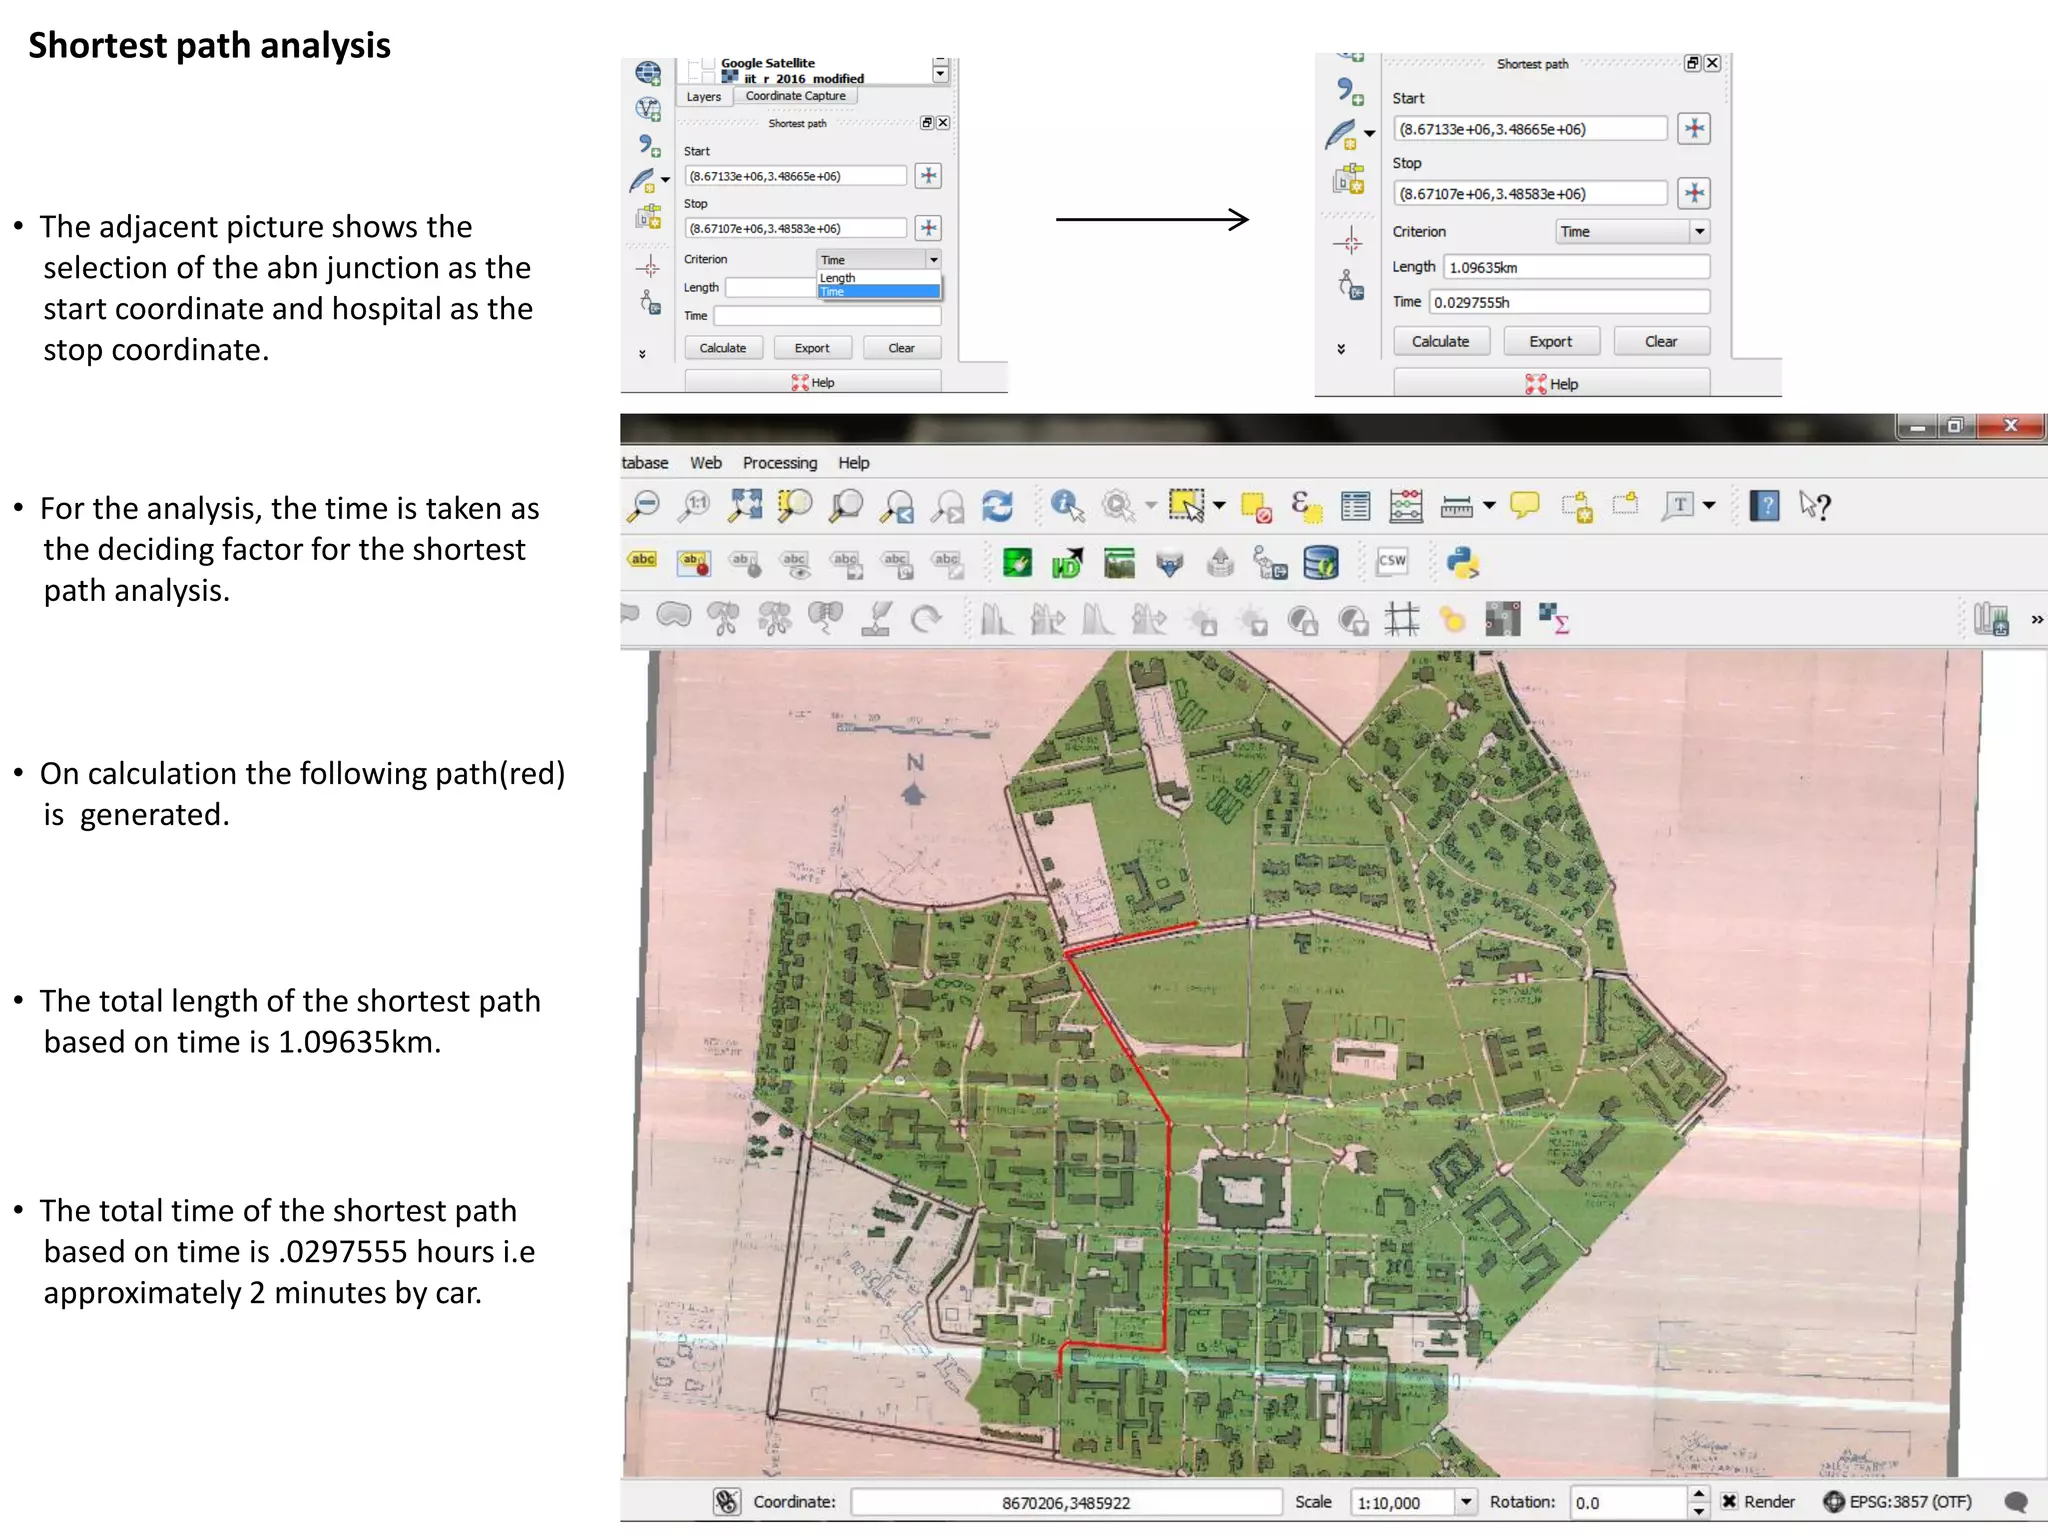Click the Zoom Full extent icon
The height and width of the screenshot is (1536, 2048).
tap(745, 506)
